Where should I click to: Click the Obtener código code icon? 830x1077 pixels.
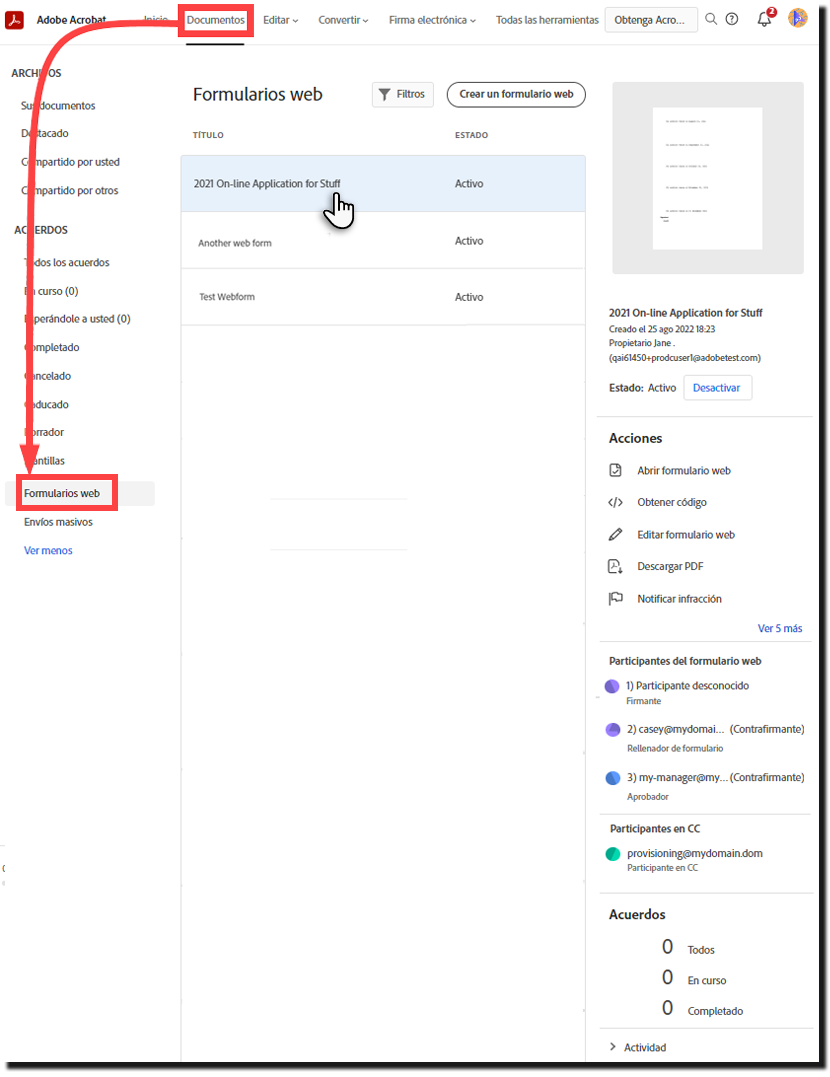click(x=615, y=502)
